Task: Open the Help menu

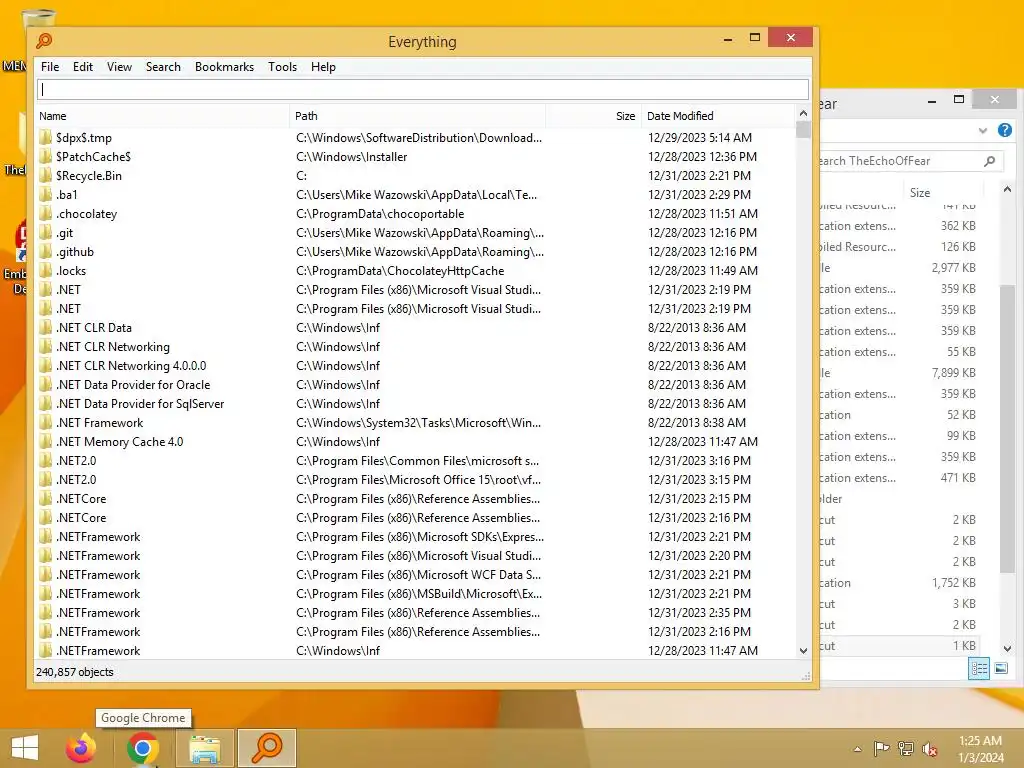Action: (323, 67)
